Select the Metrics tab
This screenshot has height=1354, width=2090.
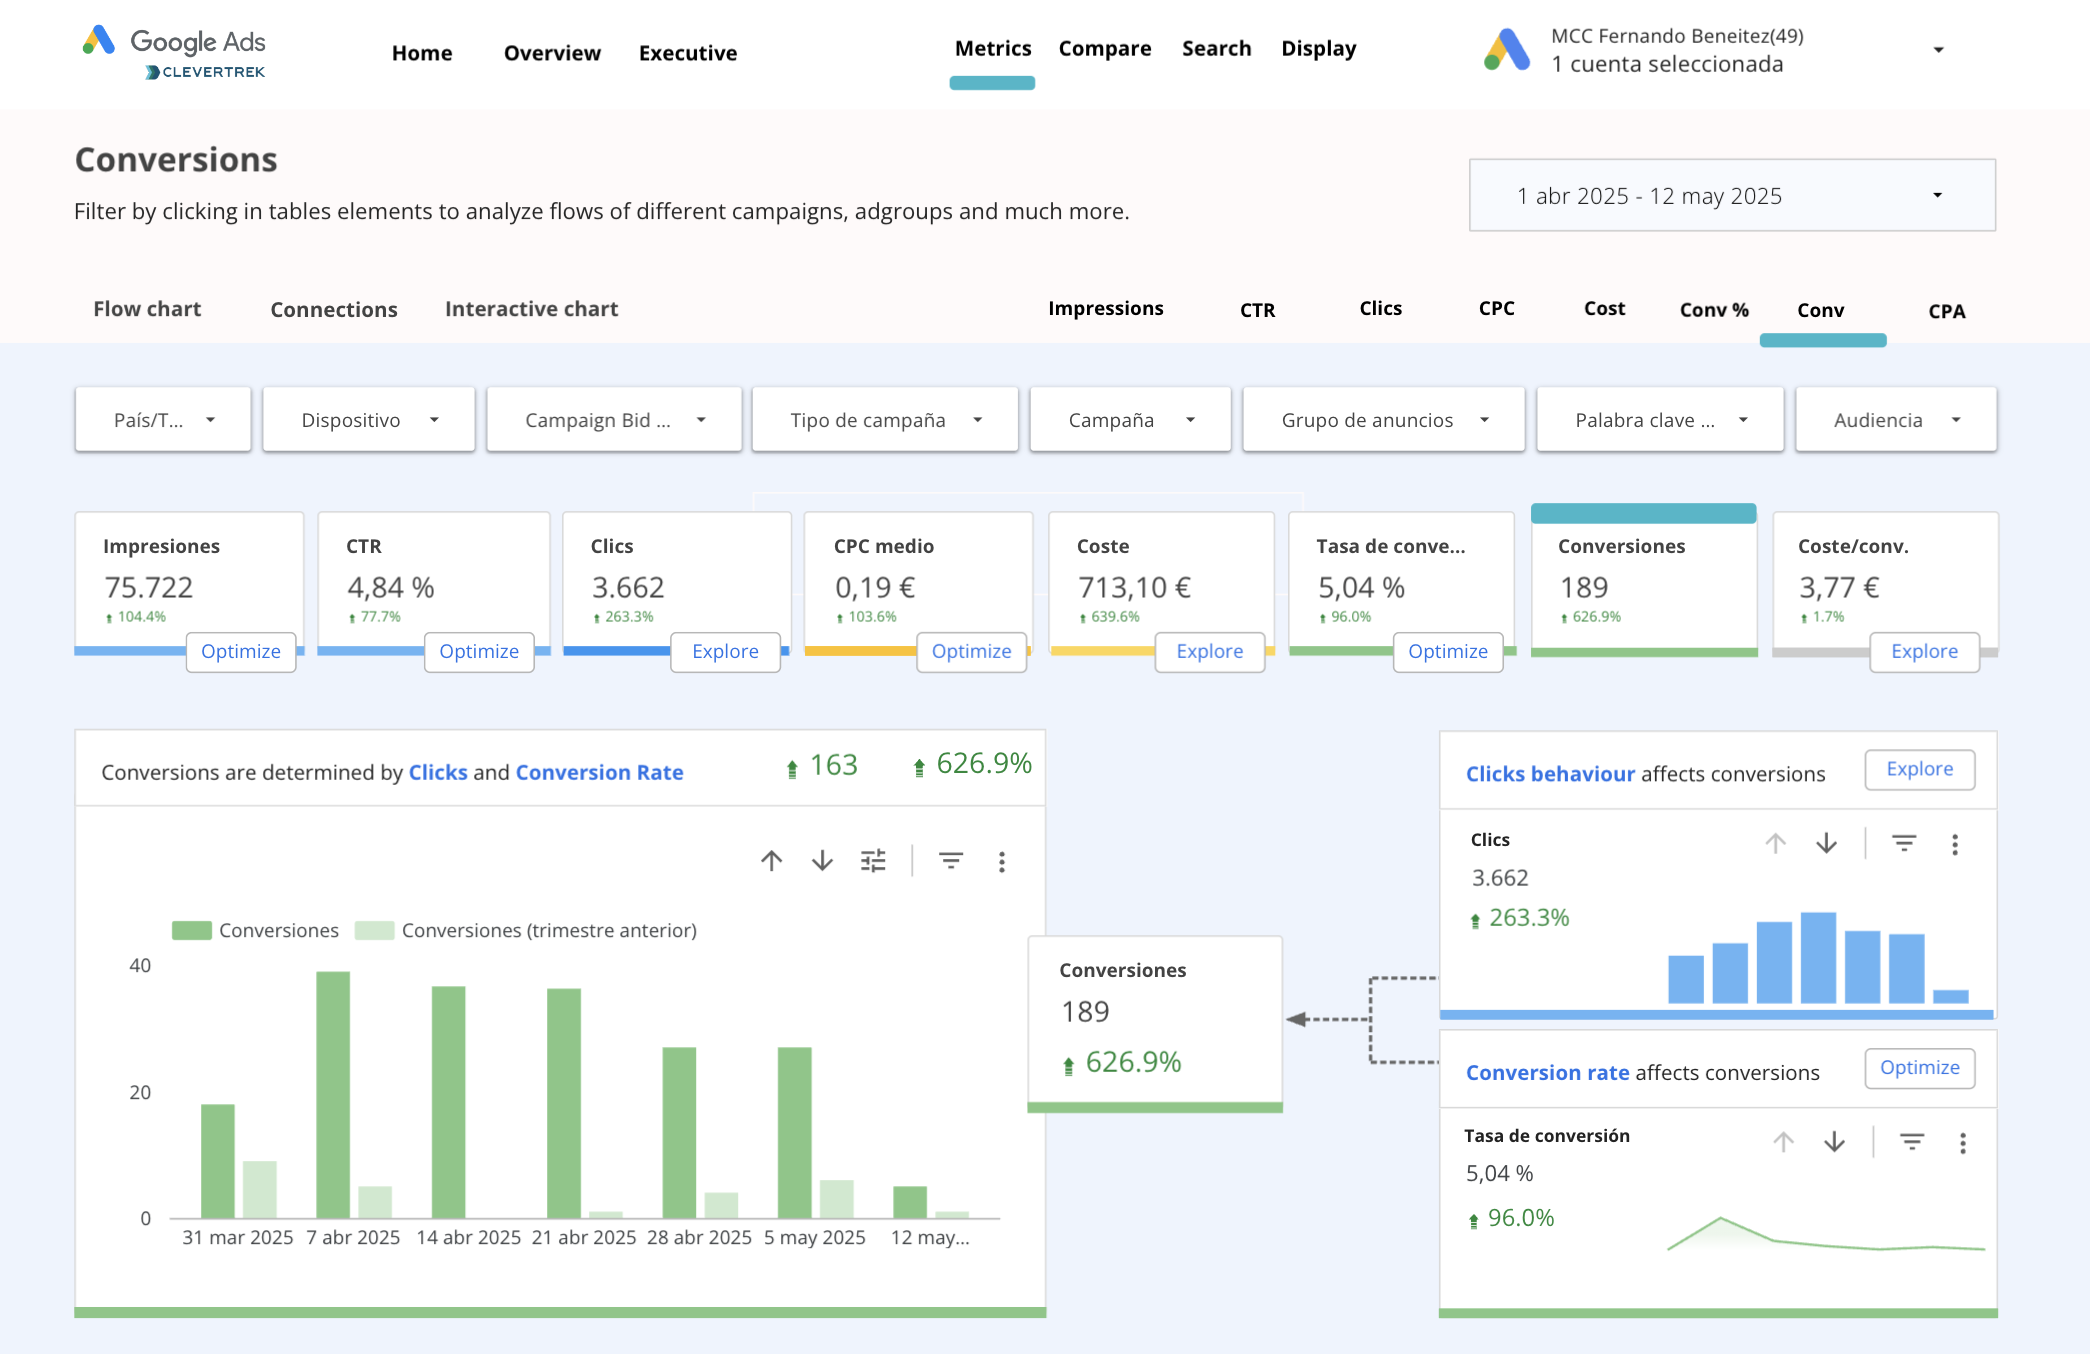[993, 48]
